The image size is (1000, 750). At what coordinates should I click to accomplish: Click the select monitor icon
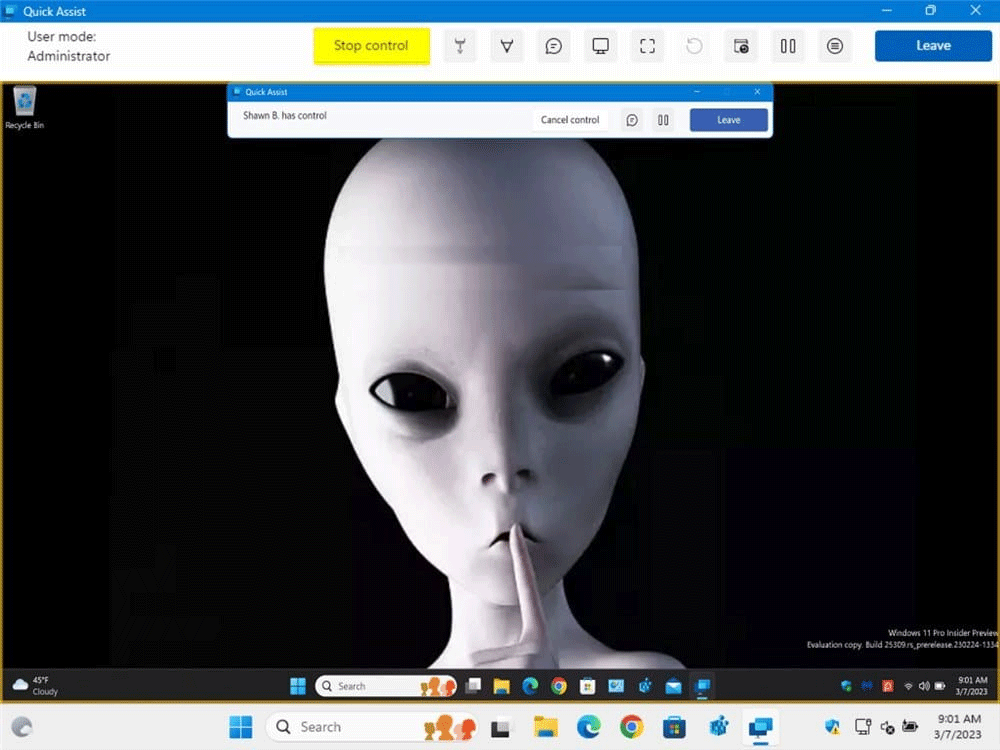[600, 46]
